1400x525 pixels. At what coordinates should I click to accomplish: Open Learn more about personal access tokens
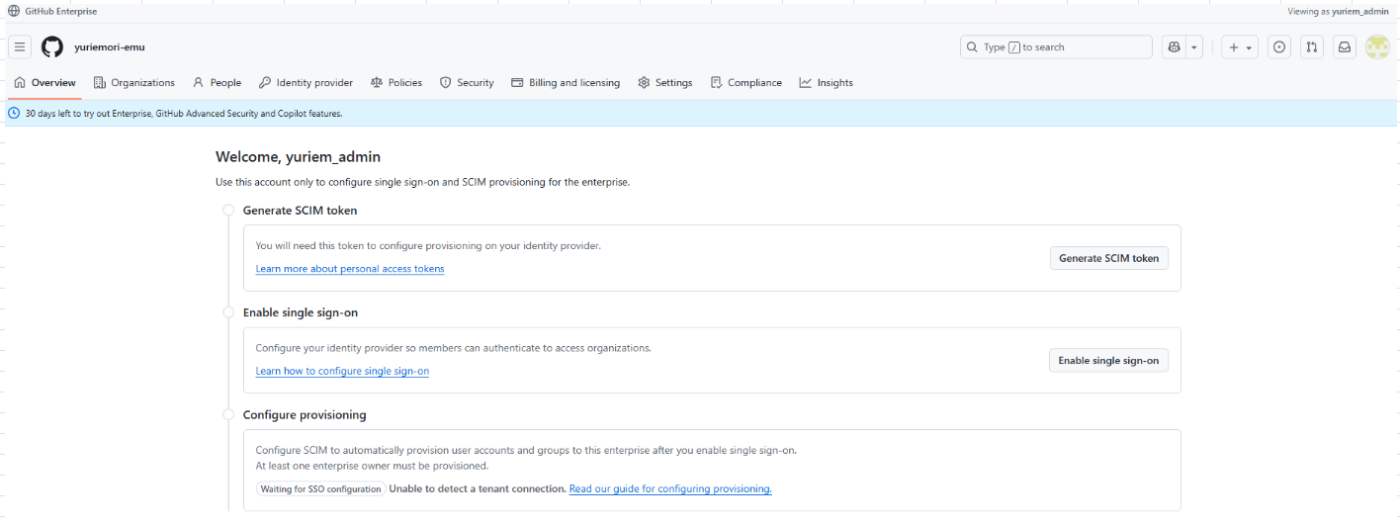[x=350, y=269]
